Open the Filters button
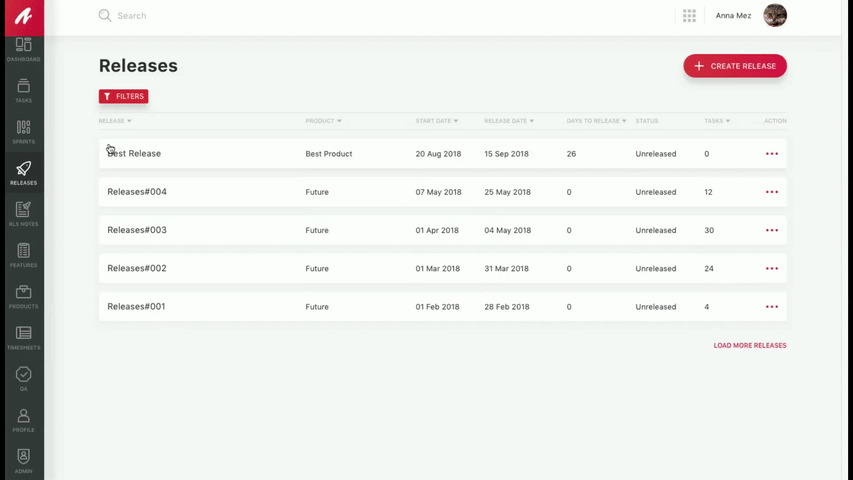Image resolution: width=853 pixels, height=480 pixels. [x=123, y=96]
